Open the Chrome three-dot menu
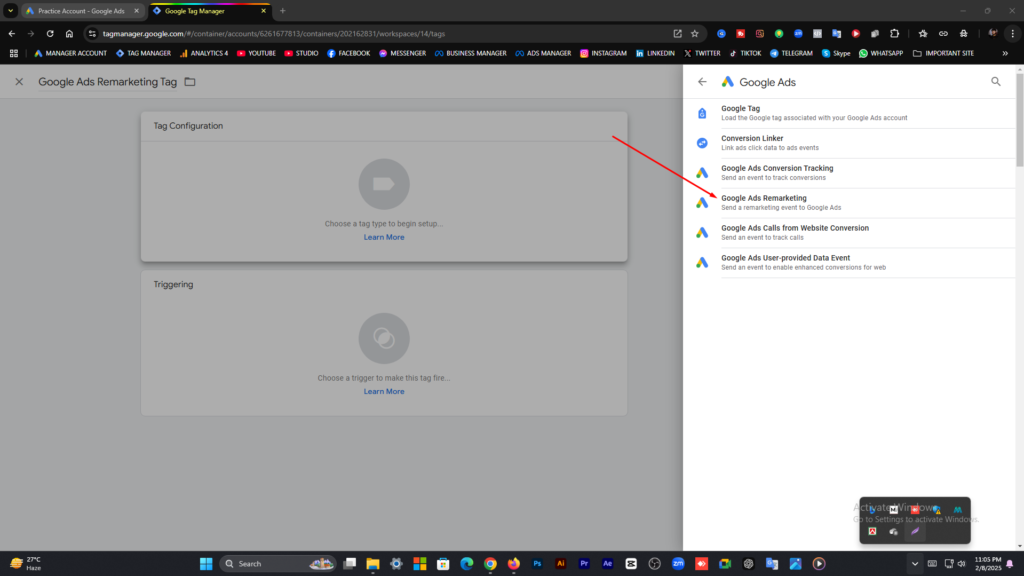Viewport: 1024px width, 576px height. click(1013, 33)
